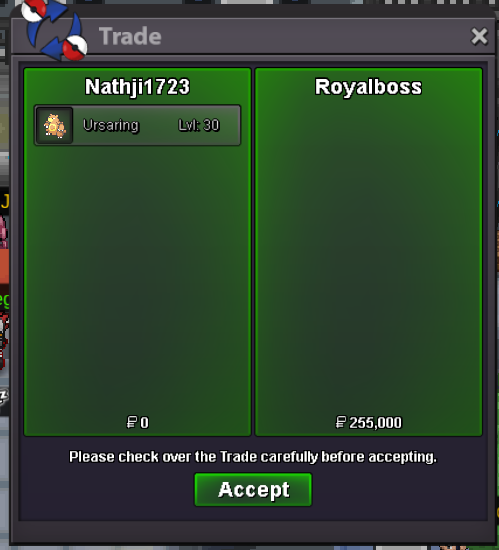Click the red pokeball at top-left of Trade icon
Screen dimensions: 499x550
pyautogui.click(x=34, y=10)
